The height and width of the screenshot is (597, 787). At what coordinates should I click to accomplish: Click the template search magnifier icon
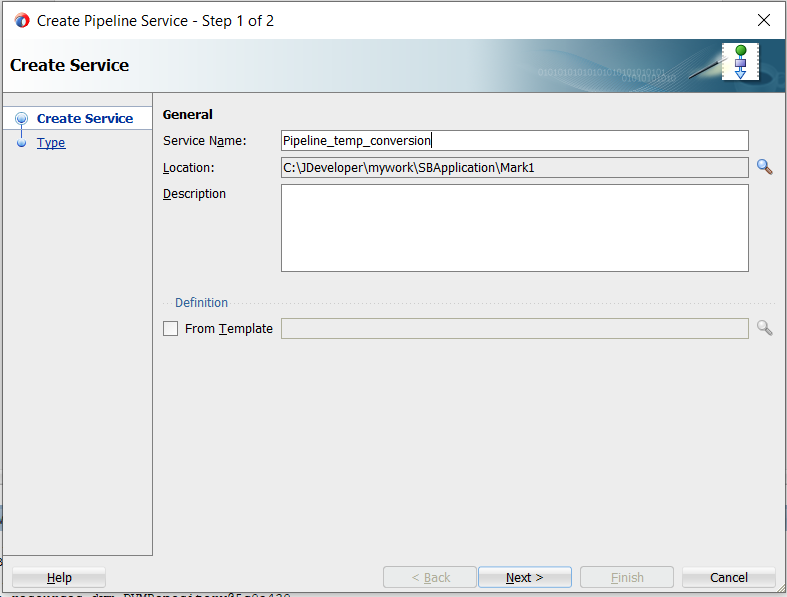click(764, 328)
